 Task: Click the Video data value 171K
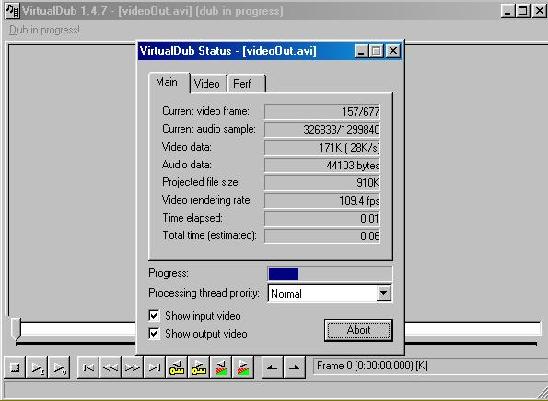(322, 147)
